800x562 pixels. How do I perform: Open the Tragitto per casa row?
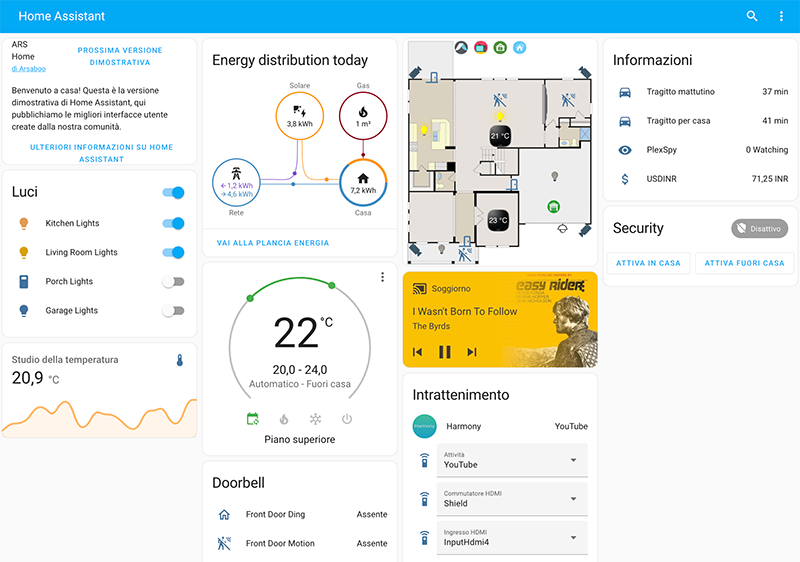(x=701, y=121)
